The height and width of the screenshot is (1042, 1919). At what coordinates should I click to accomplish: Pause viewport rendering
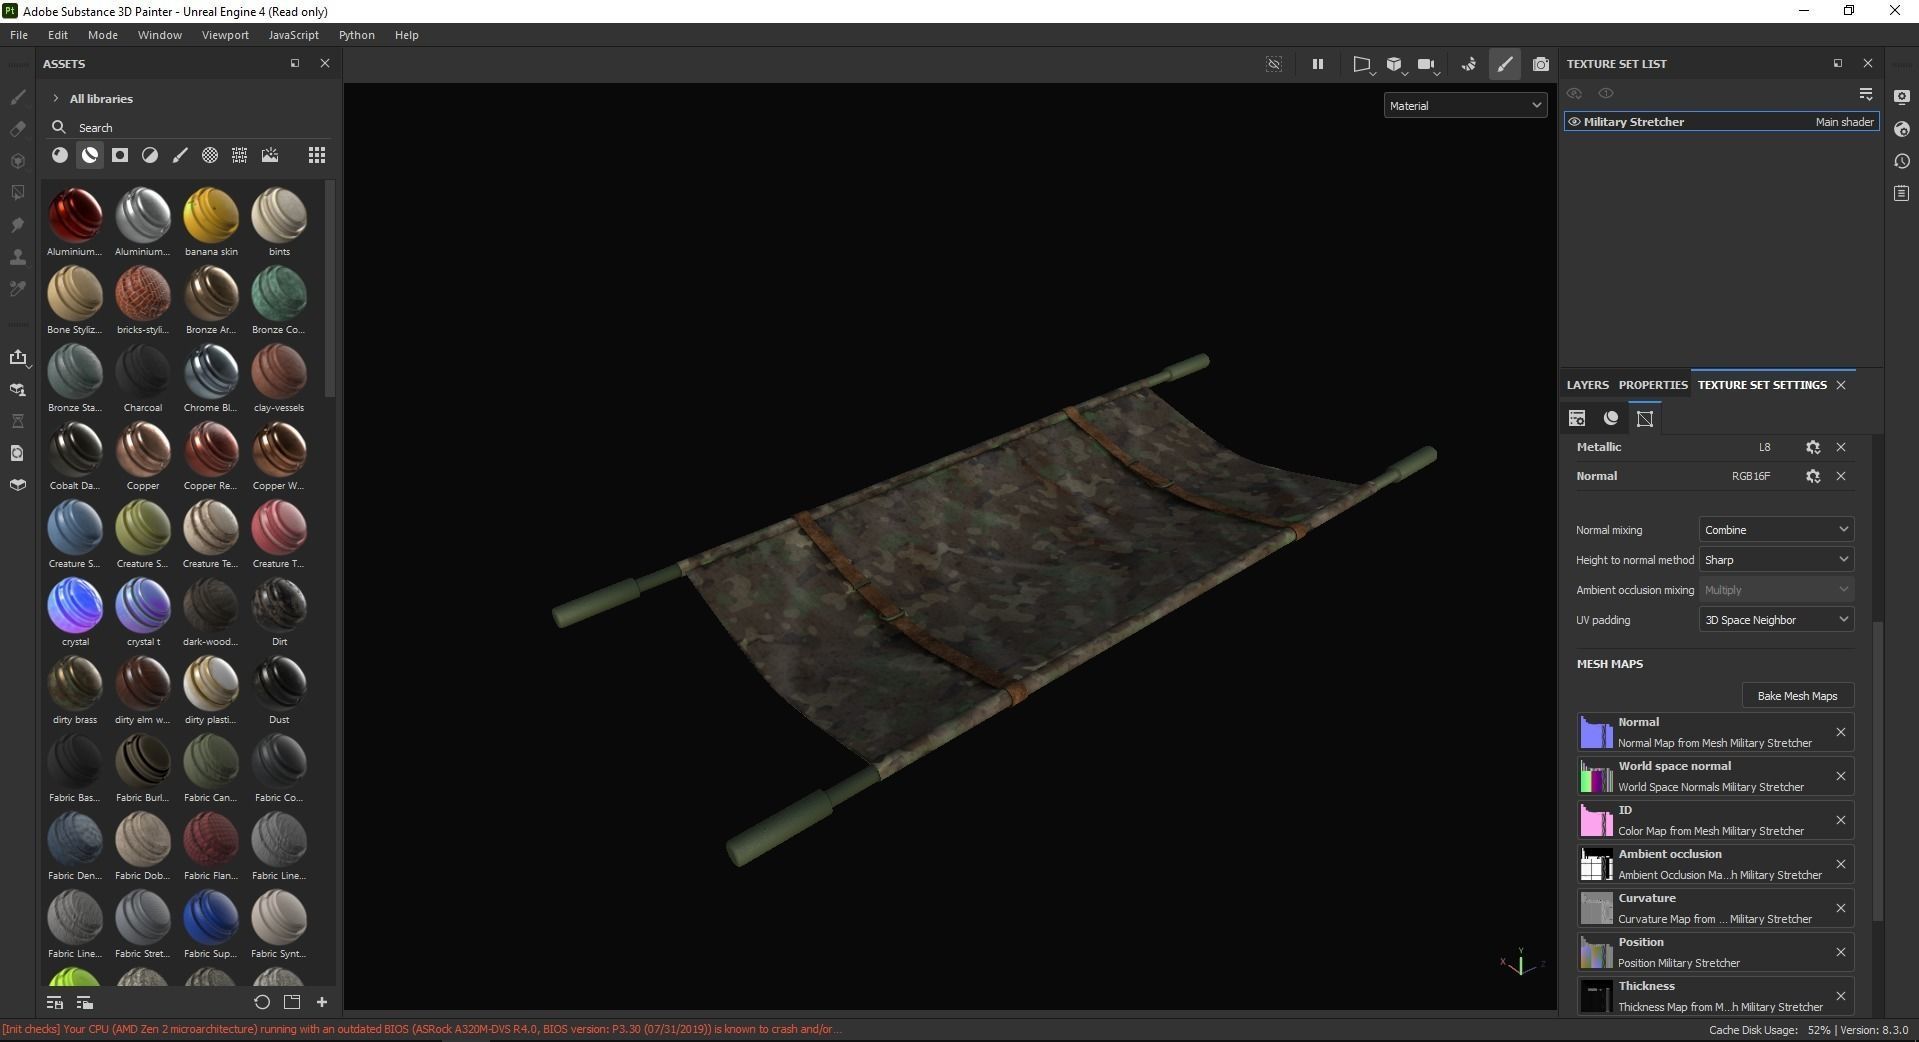click(1318, 64)
